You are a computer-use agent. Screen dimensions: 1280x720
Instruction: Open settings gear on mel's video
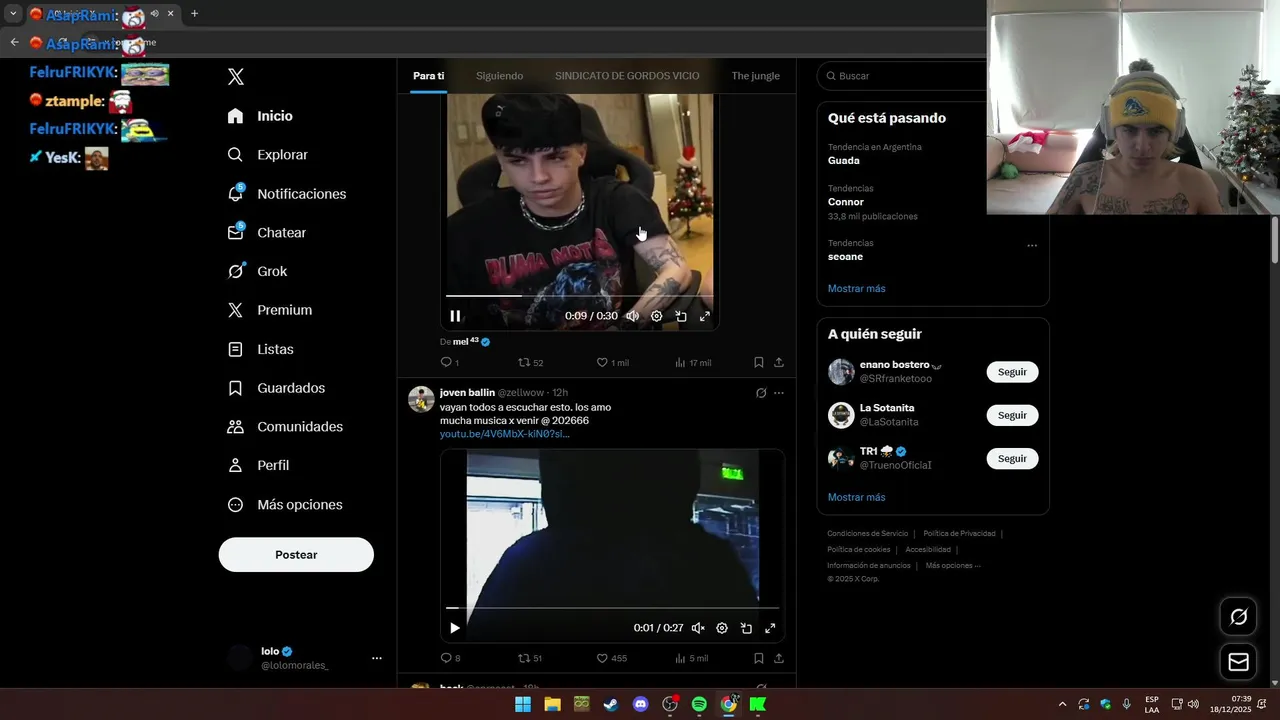(656, 316)
